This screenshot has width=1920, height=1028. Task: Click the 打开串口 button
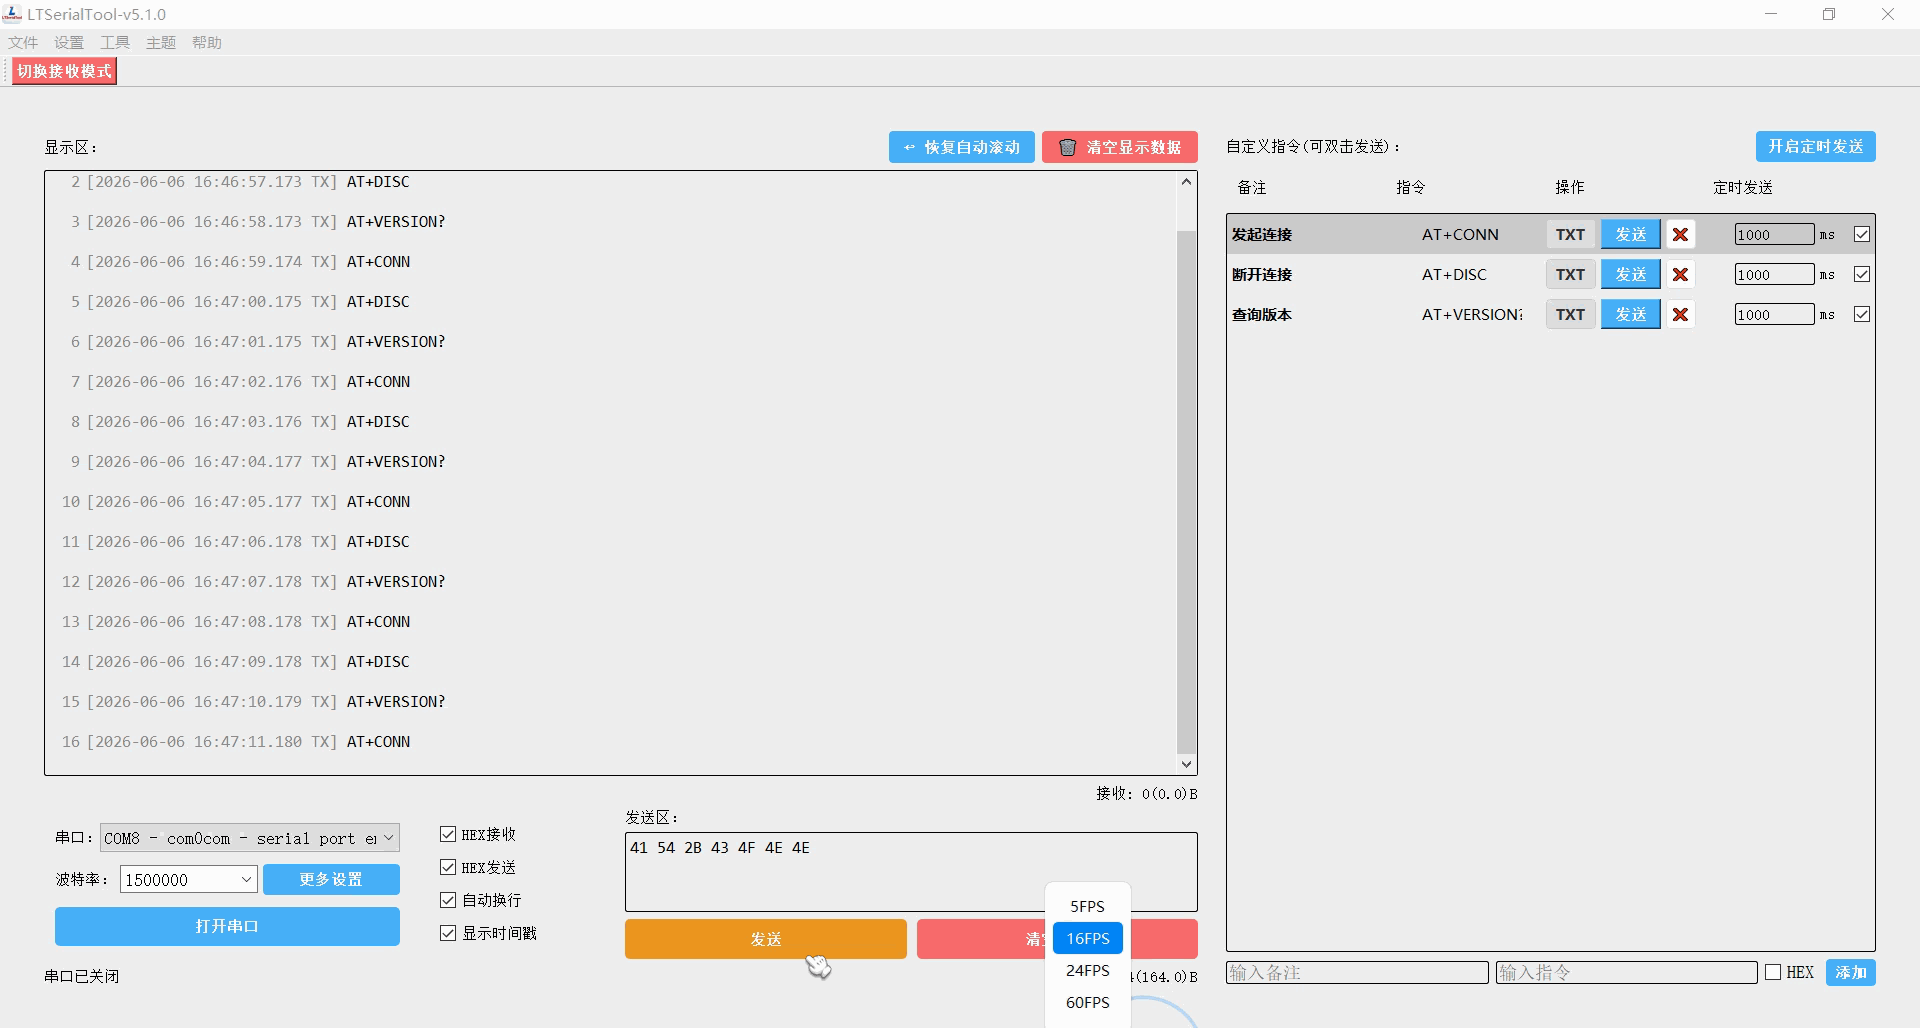(227, 926)
